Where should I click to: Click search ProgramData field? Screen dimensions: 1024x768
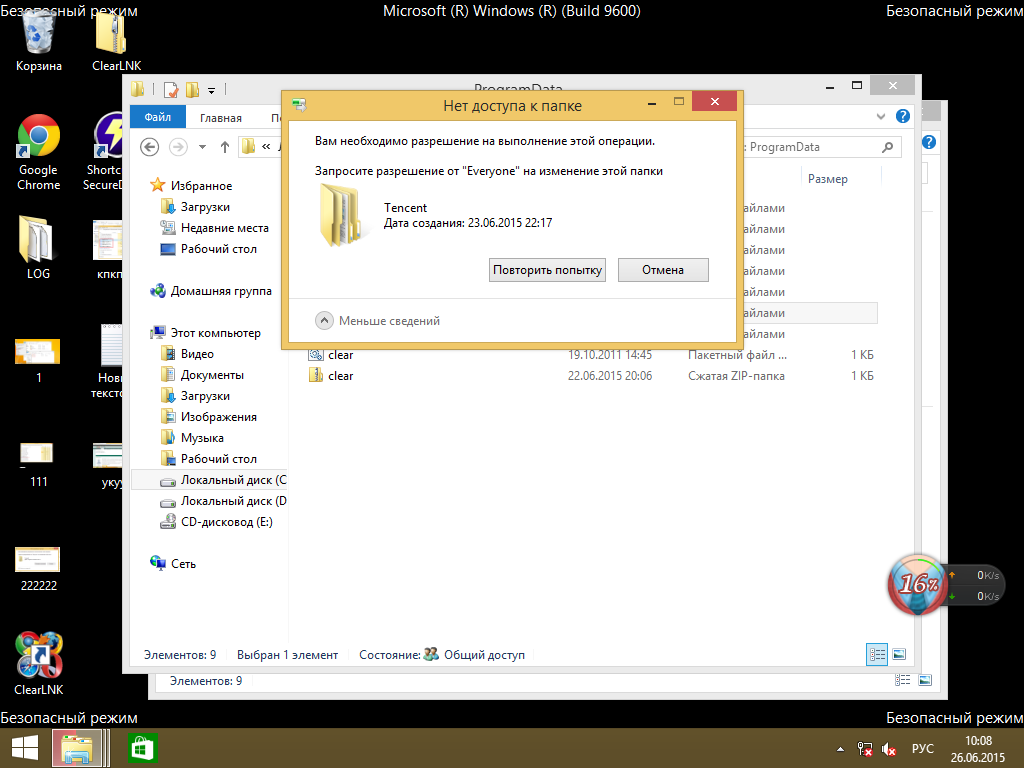(x=821, y=147)
